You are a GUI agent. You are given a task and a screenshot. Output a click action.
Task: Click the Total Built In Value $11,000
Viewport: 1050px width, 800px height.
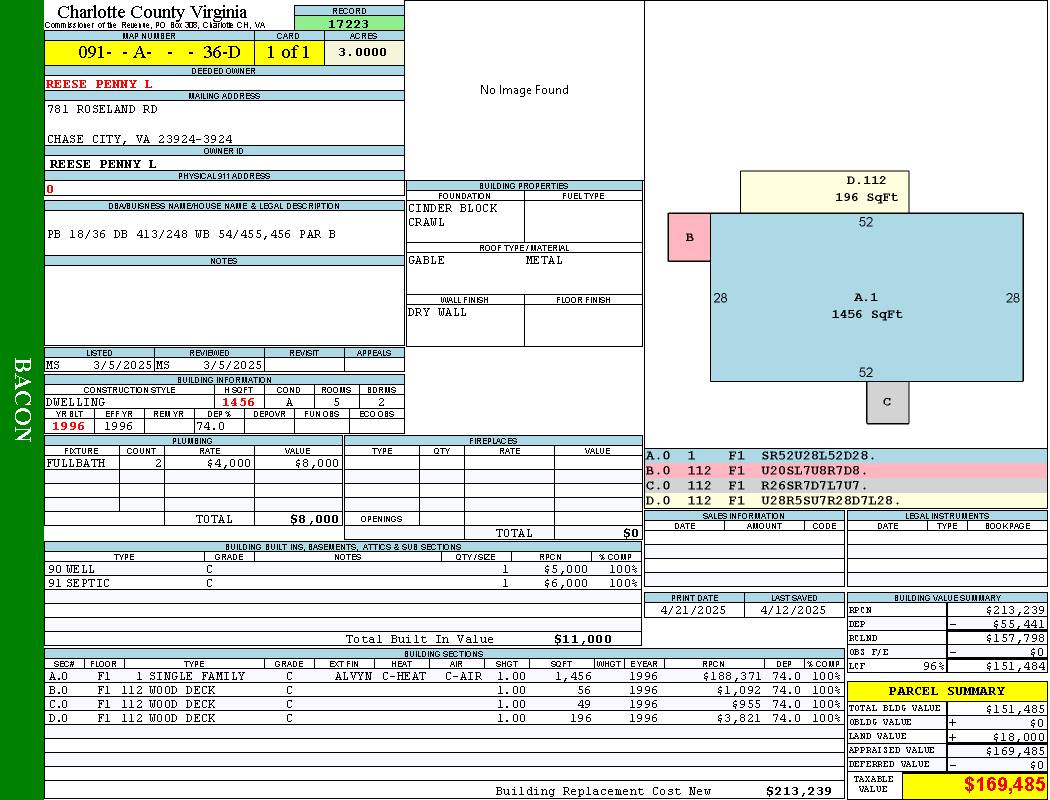pos(583,639)
